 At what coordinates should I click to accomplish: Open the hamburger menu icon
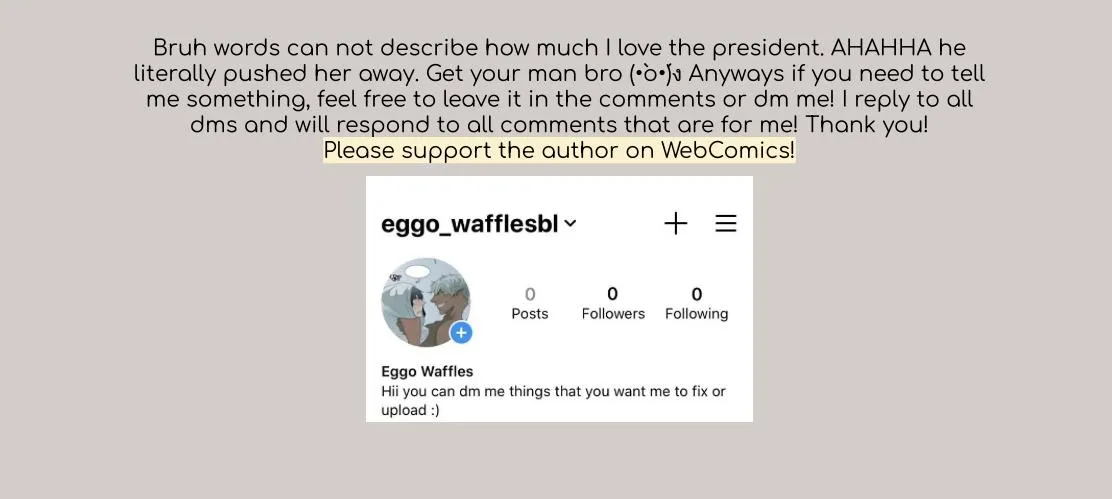coord(725,224)
